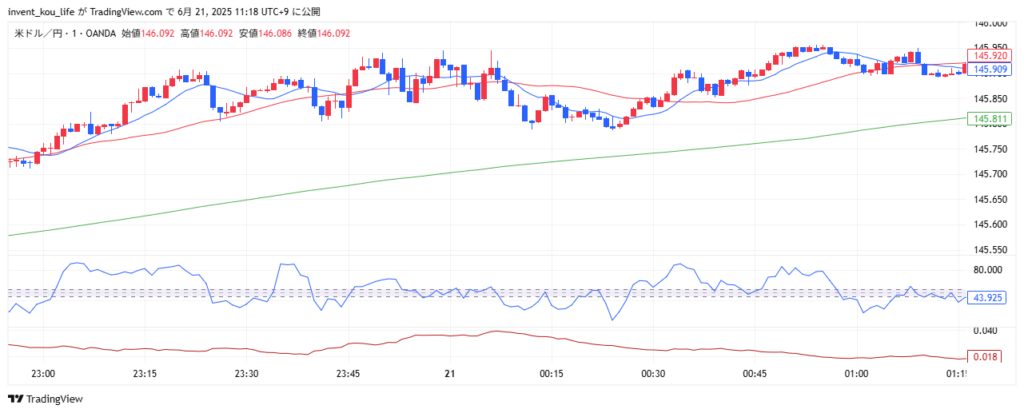Click the 145.650 price axis label
Viewport: 1024px width, 413px height.
[989, 199]
